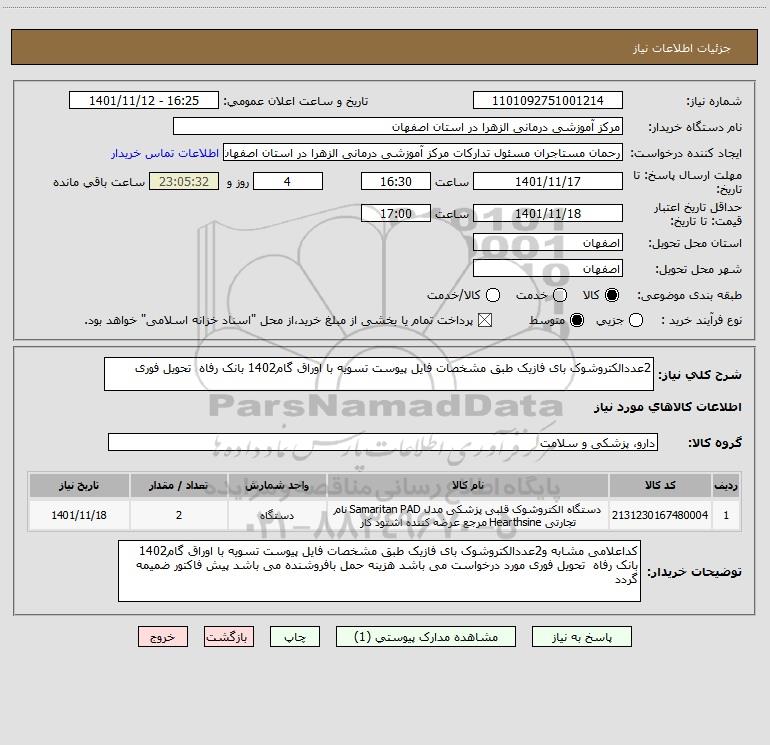Viewport: 770px width, 745px height.
Task: Toggle Islamic treasury bonds payment checkbox
Action: coord(485,320)
